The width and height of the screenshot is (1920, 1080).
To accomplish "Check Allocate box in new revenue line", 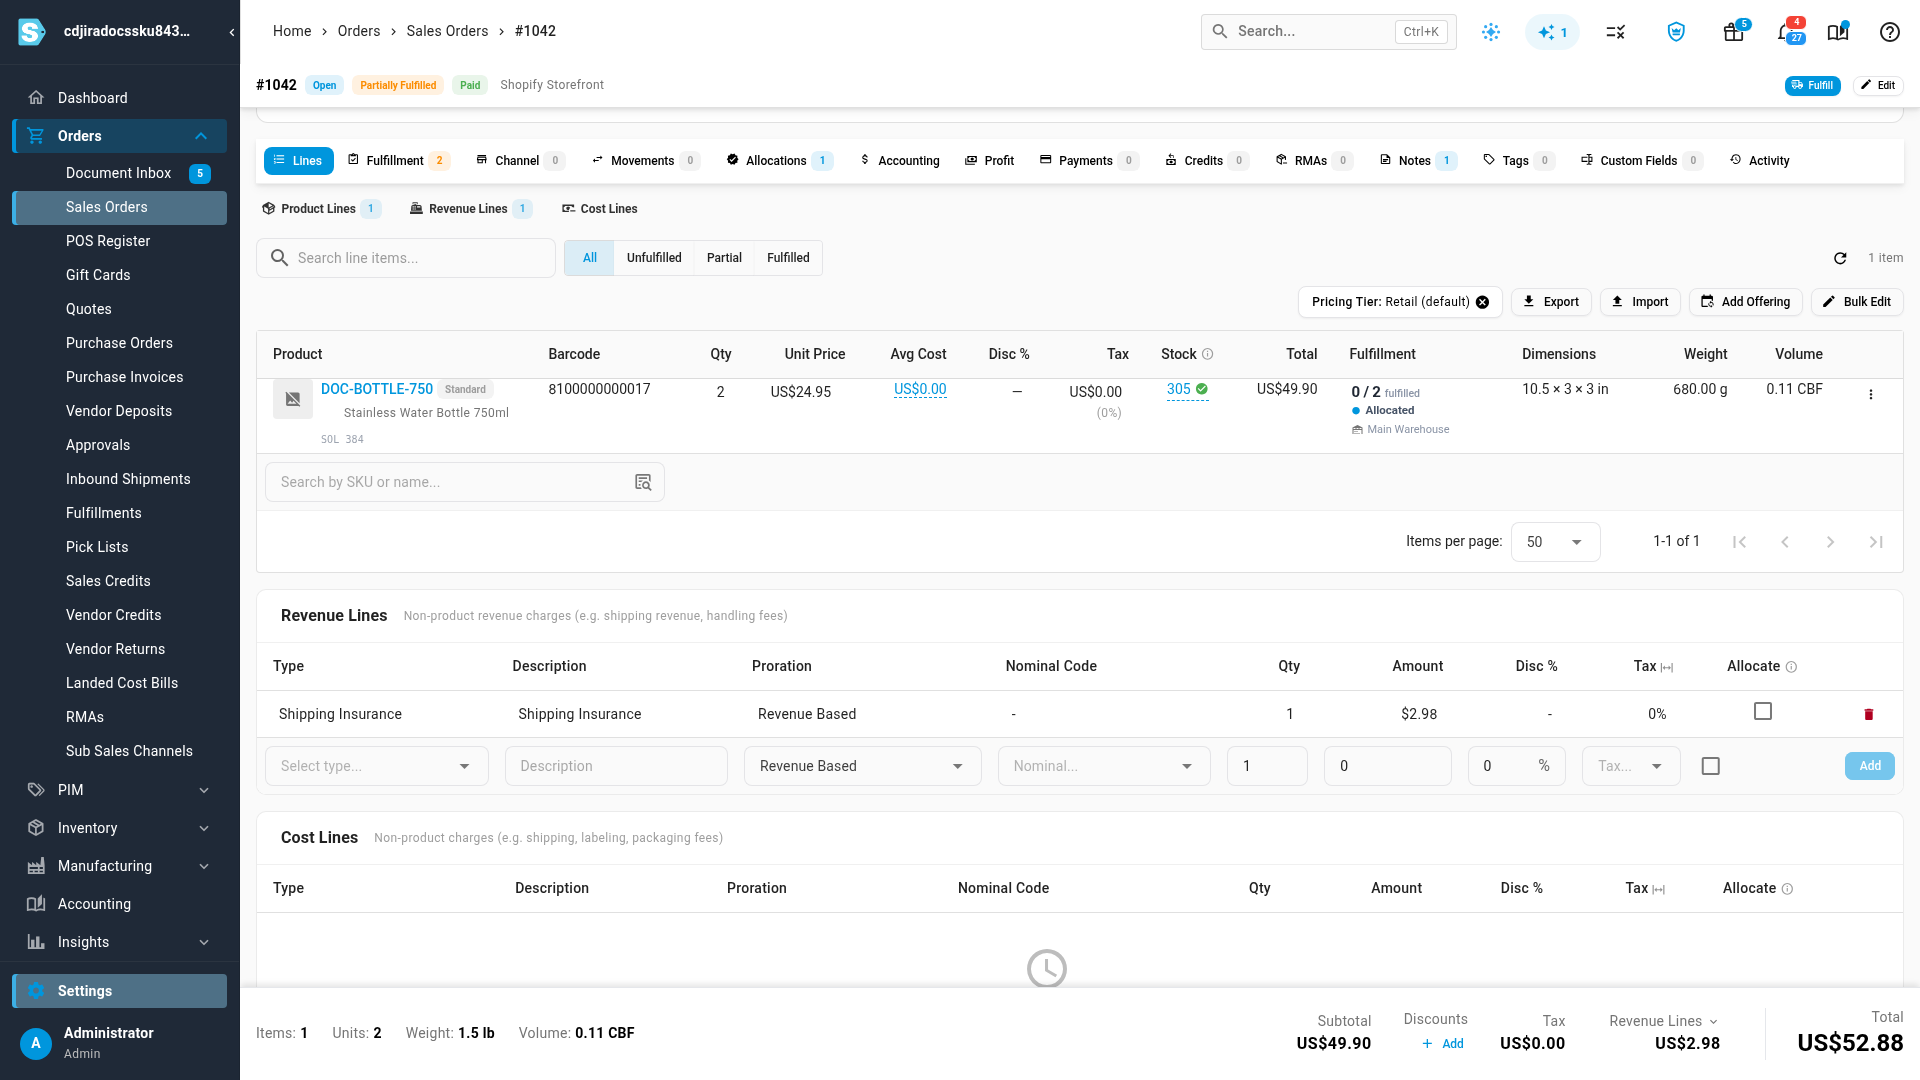I will [x=1711, y=766].
